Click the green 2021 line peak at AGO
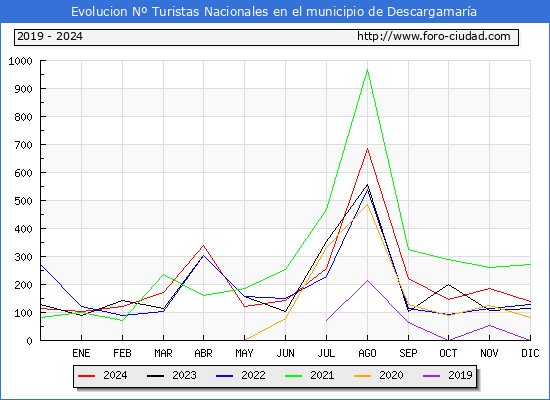The width and height of the screenshot is (550, 400). tap(367, 69)
